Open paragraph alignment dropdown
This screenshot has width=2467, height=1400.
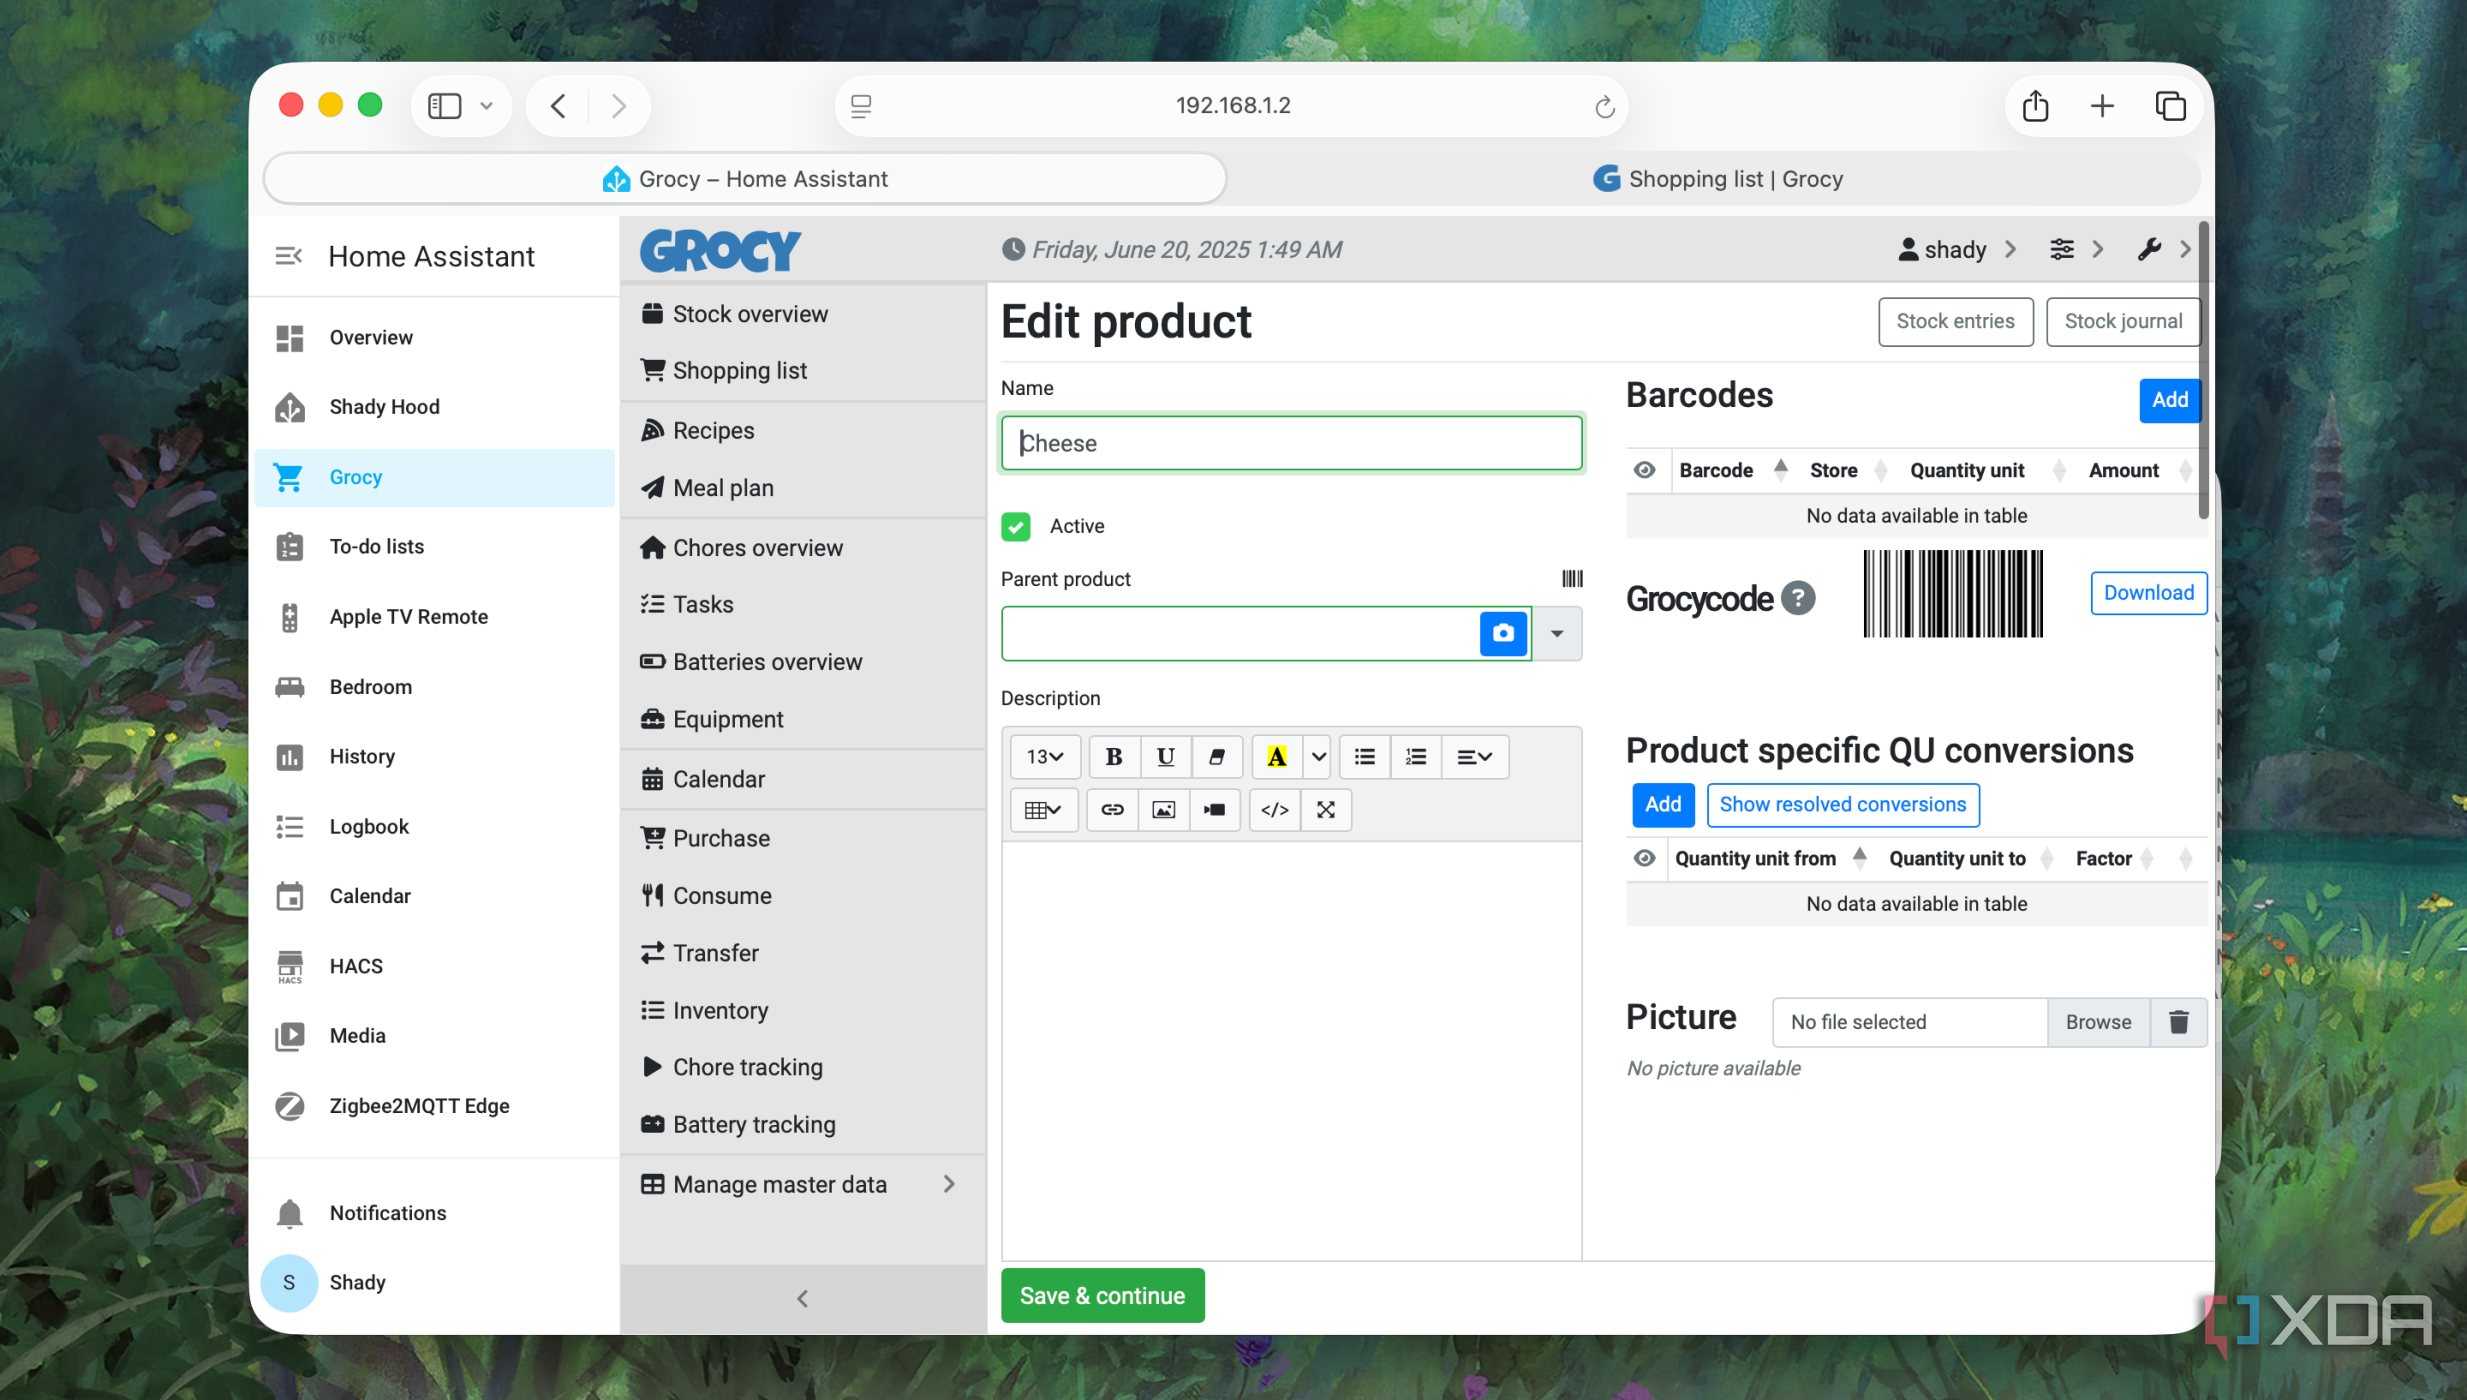click(1474, 757)
